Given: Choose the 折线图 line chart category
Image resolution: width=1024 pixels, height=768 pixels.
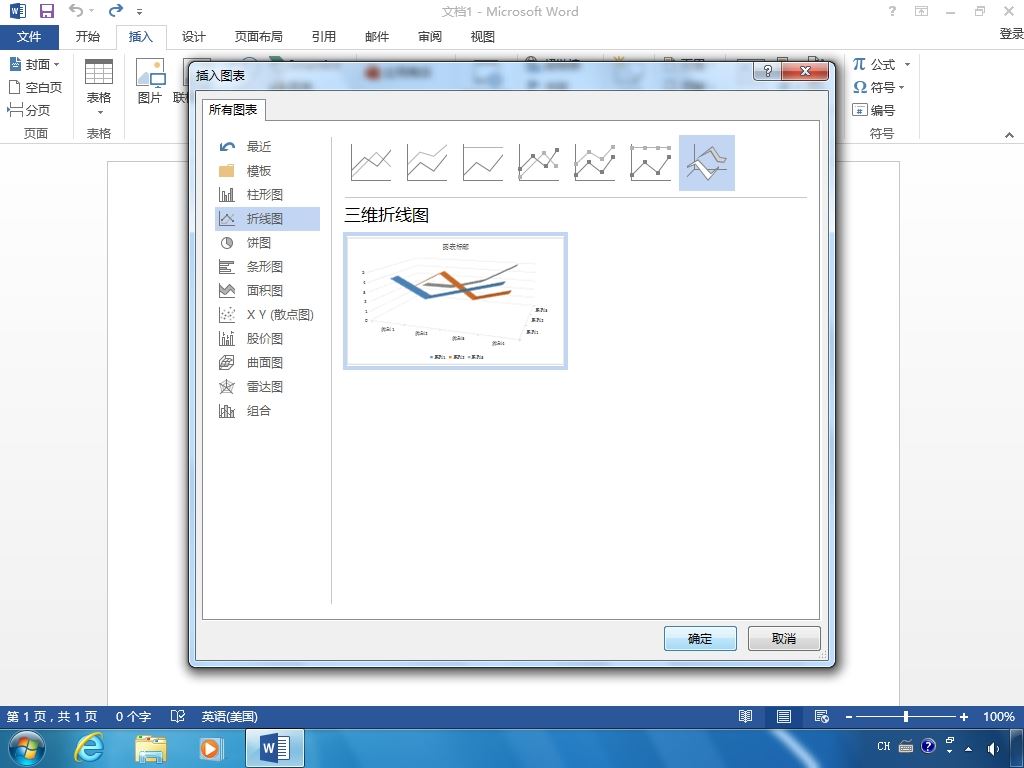Looking at the screenshot, I should pos(267,219).
